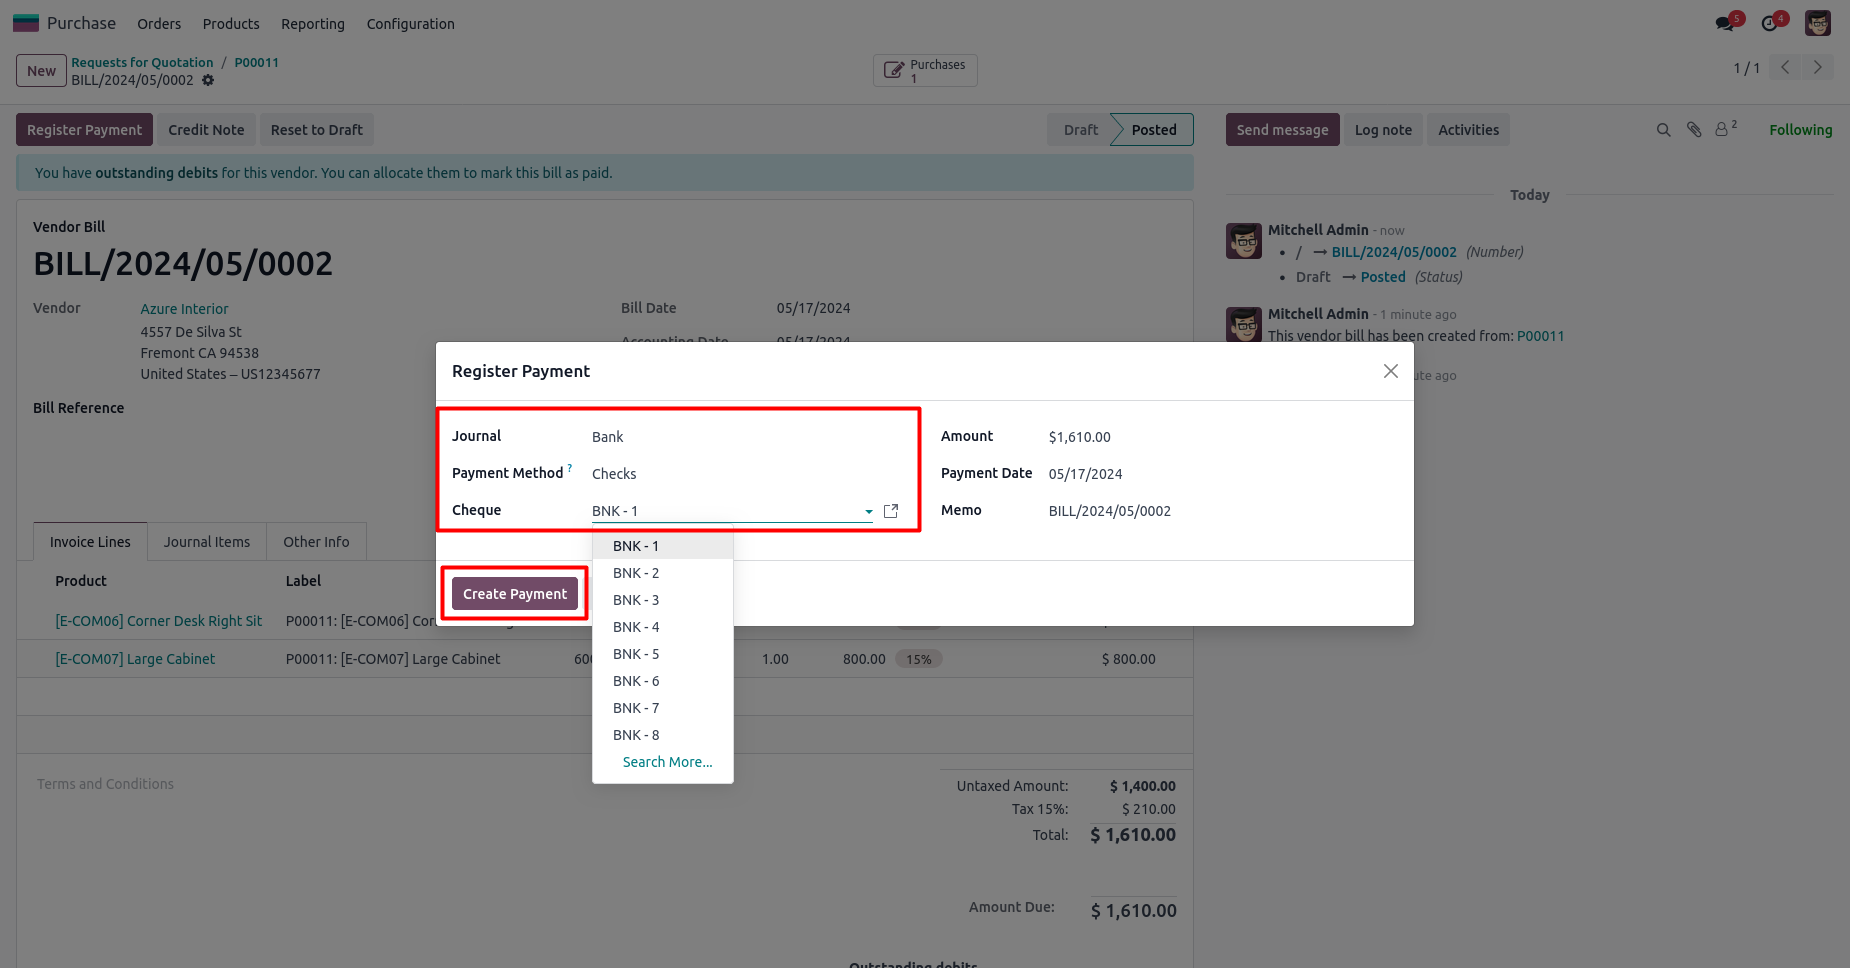
Task: Click the Mitchell Admin avatar in chatter
Action: coord(1244,241)
